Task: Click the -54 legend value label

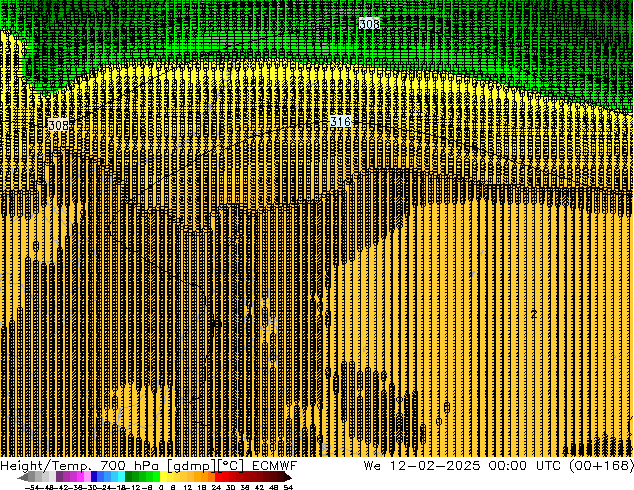Action: pyautogui.click(x=32, y=487)
